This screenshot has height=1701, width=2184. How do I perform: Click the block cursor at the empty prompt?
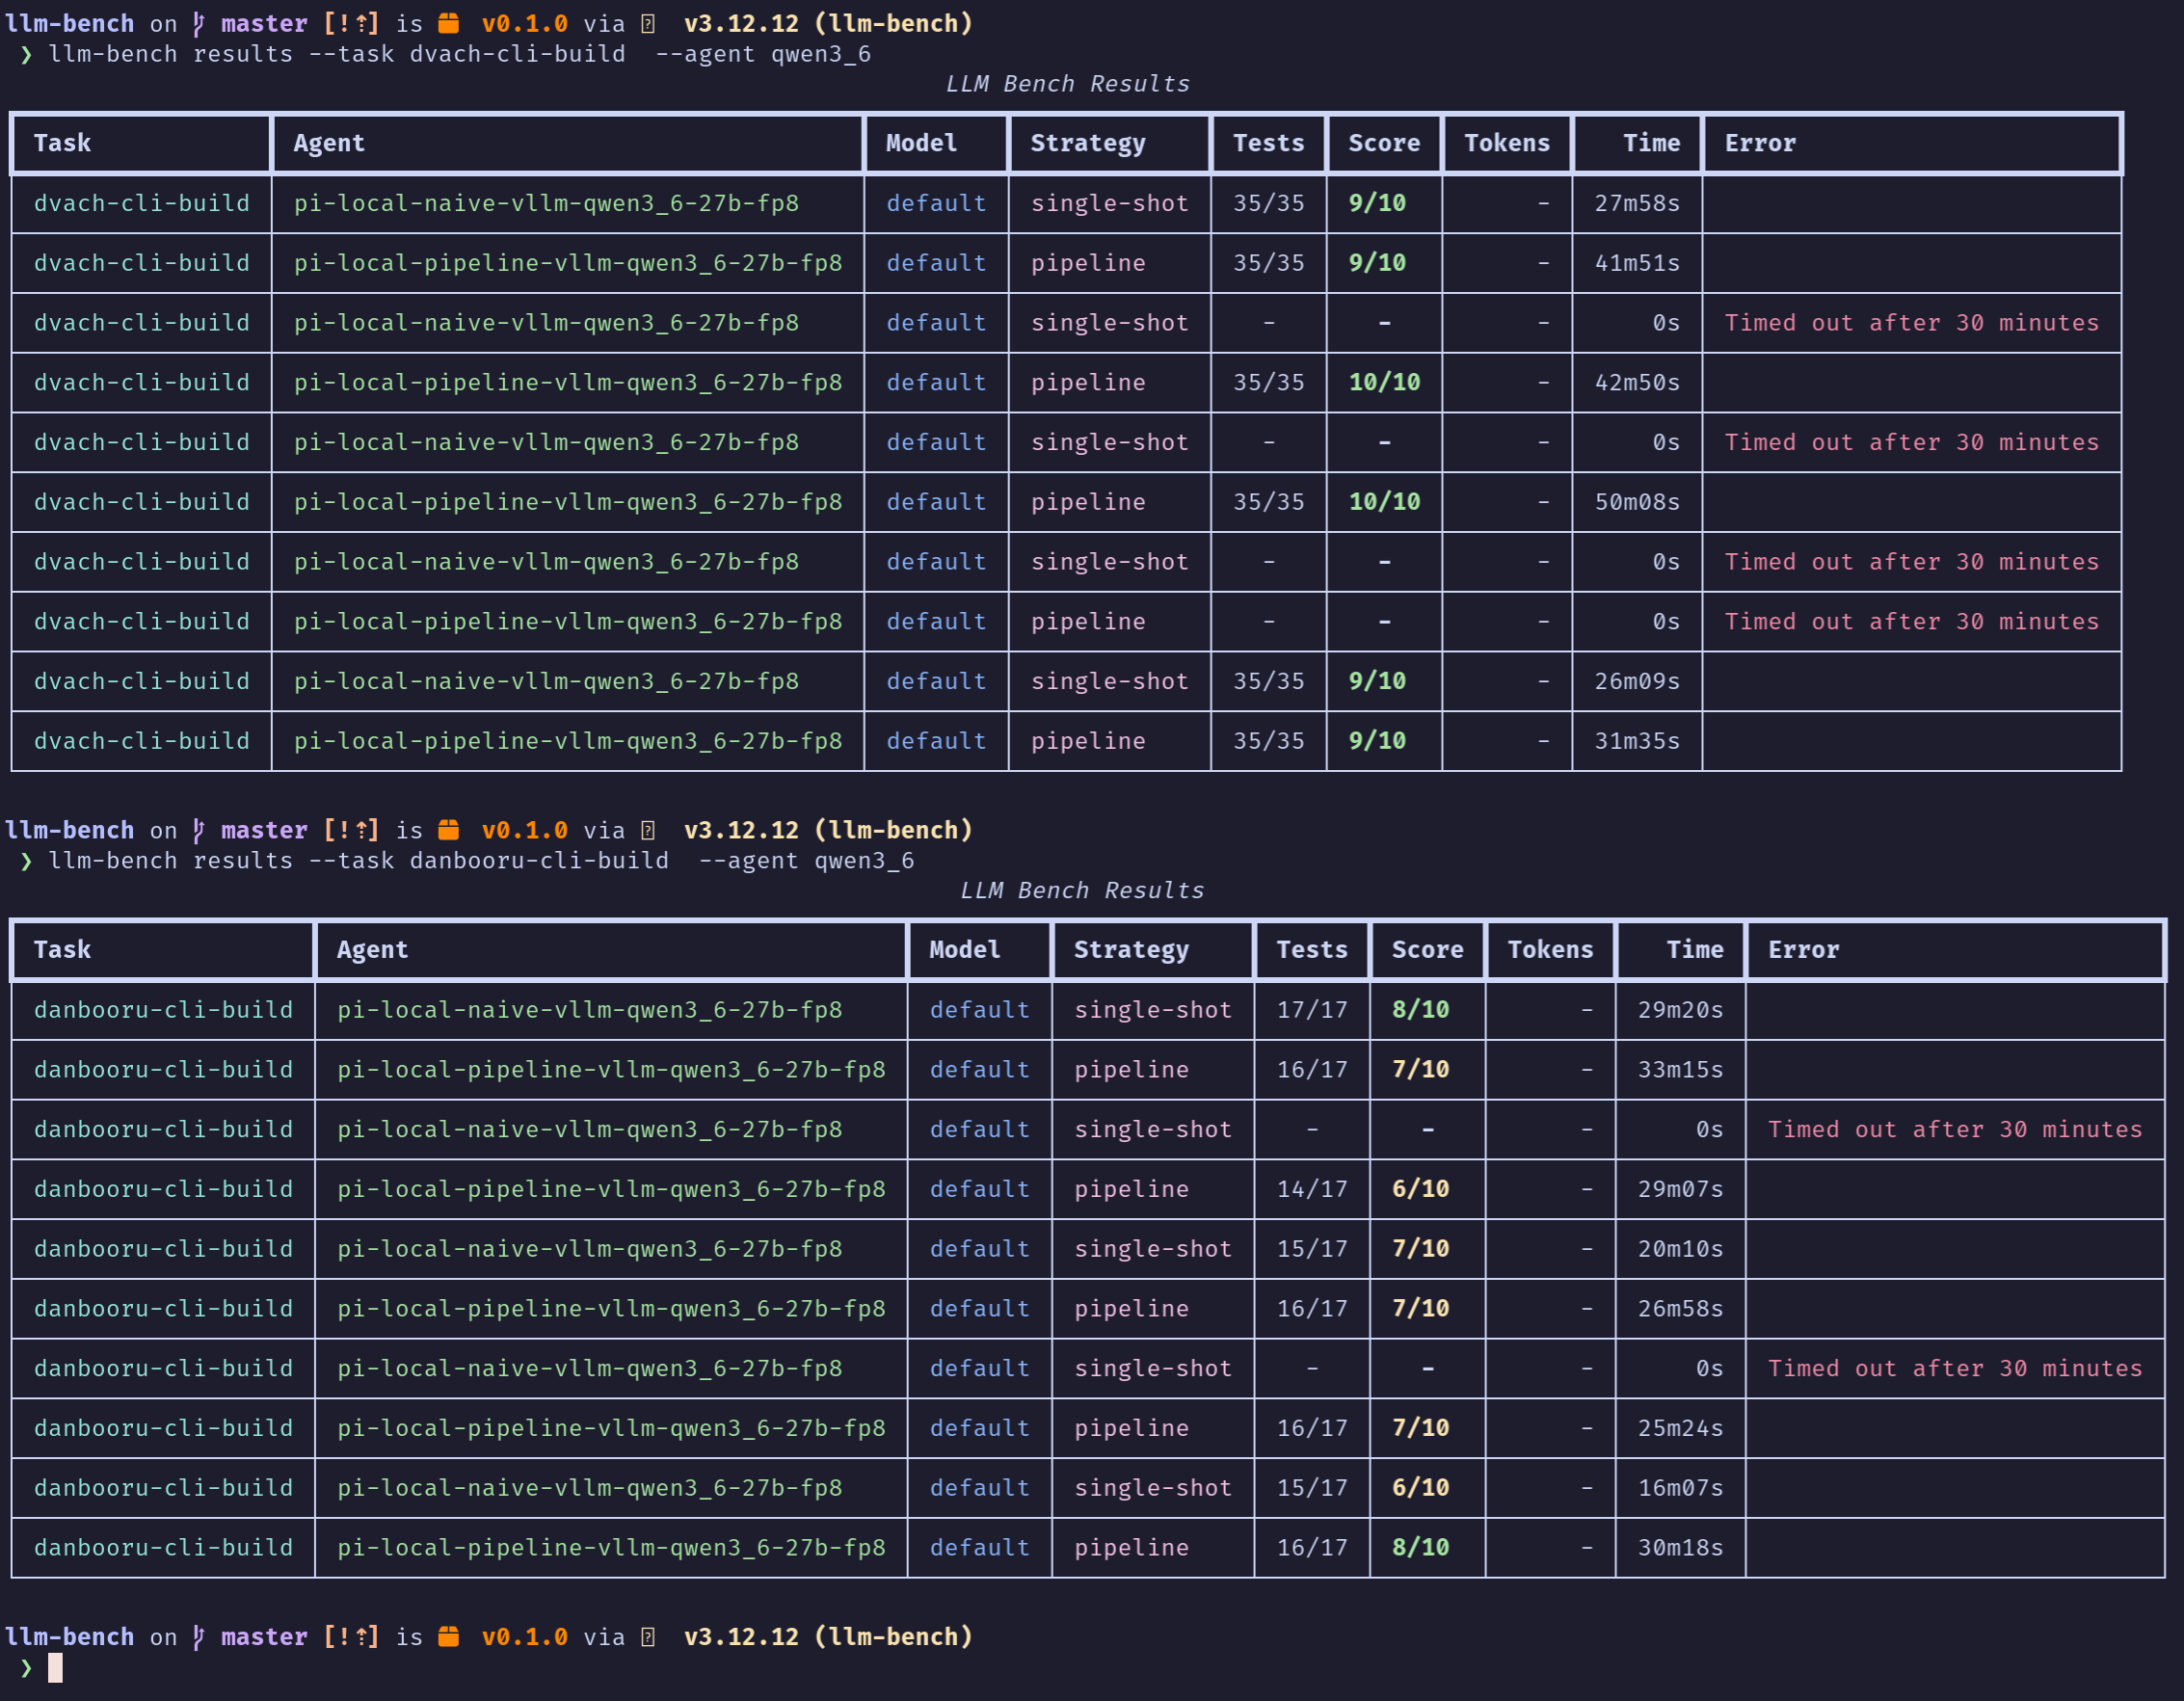(x=55, y=1667)
